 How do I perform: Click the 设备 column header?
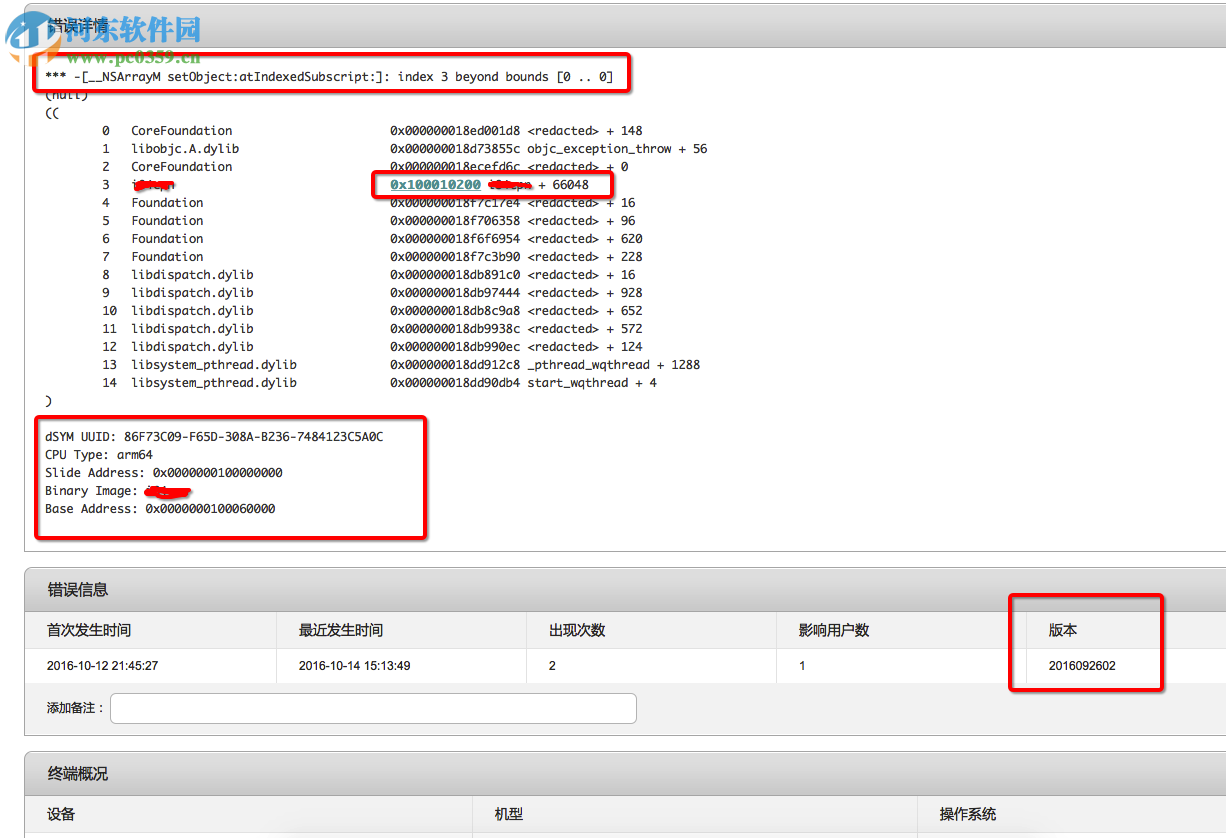(61, 815)
